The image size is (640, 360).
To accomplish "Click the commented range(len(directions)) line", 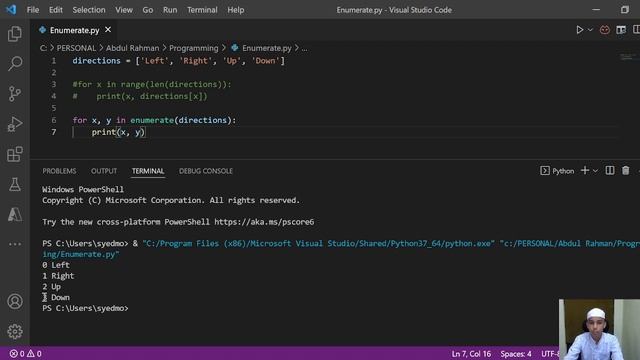I will pos(152,84).
